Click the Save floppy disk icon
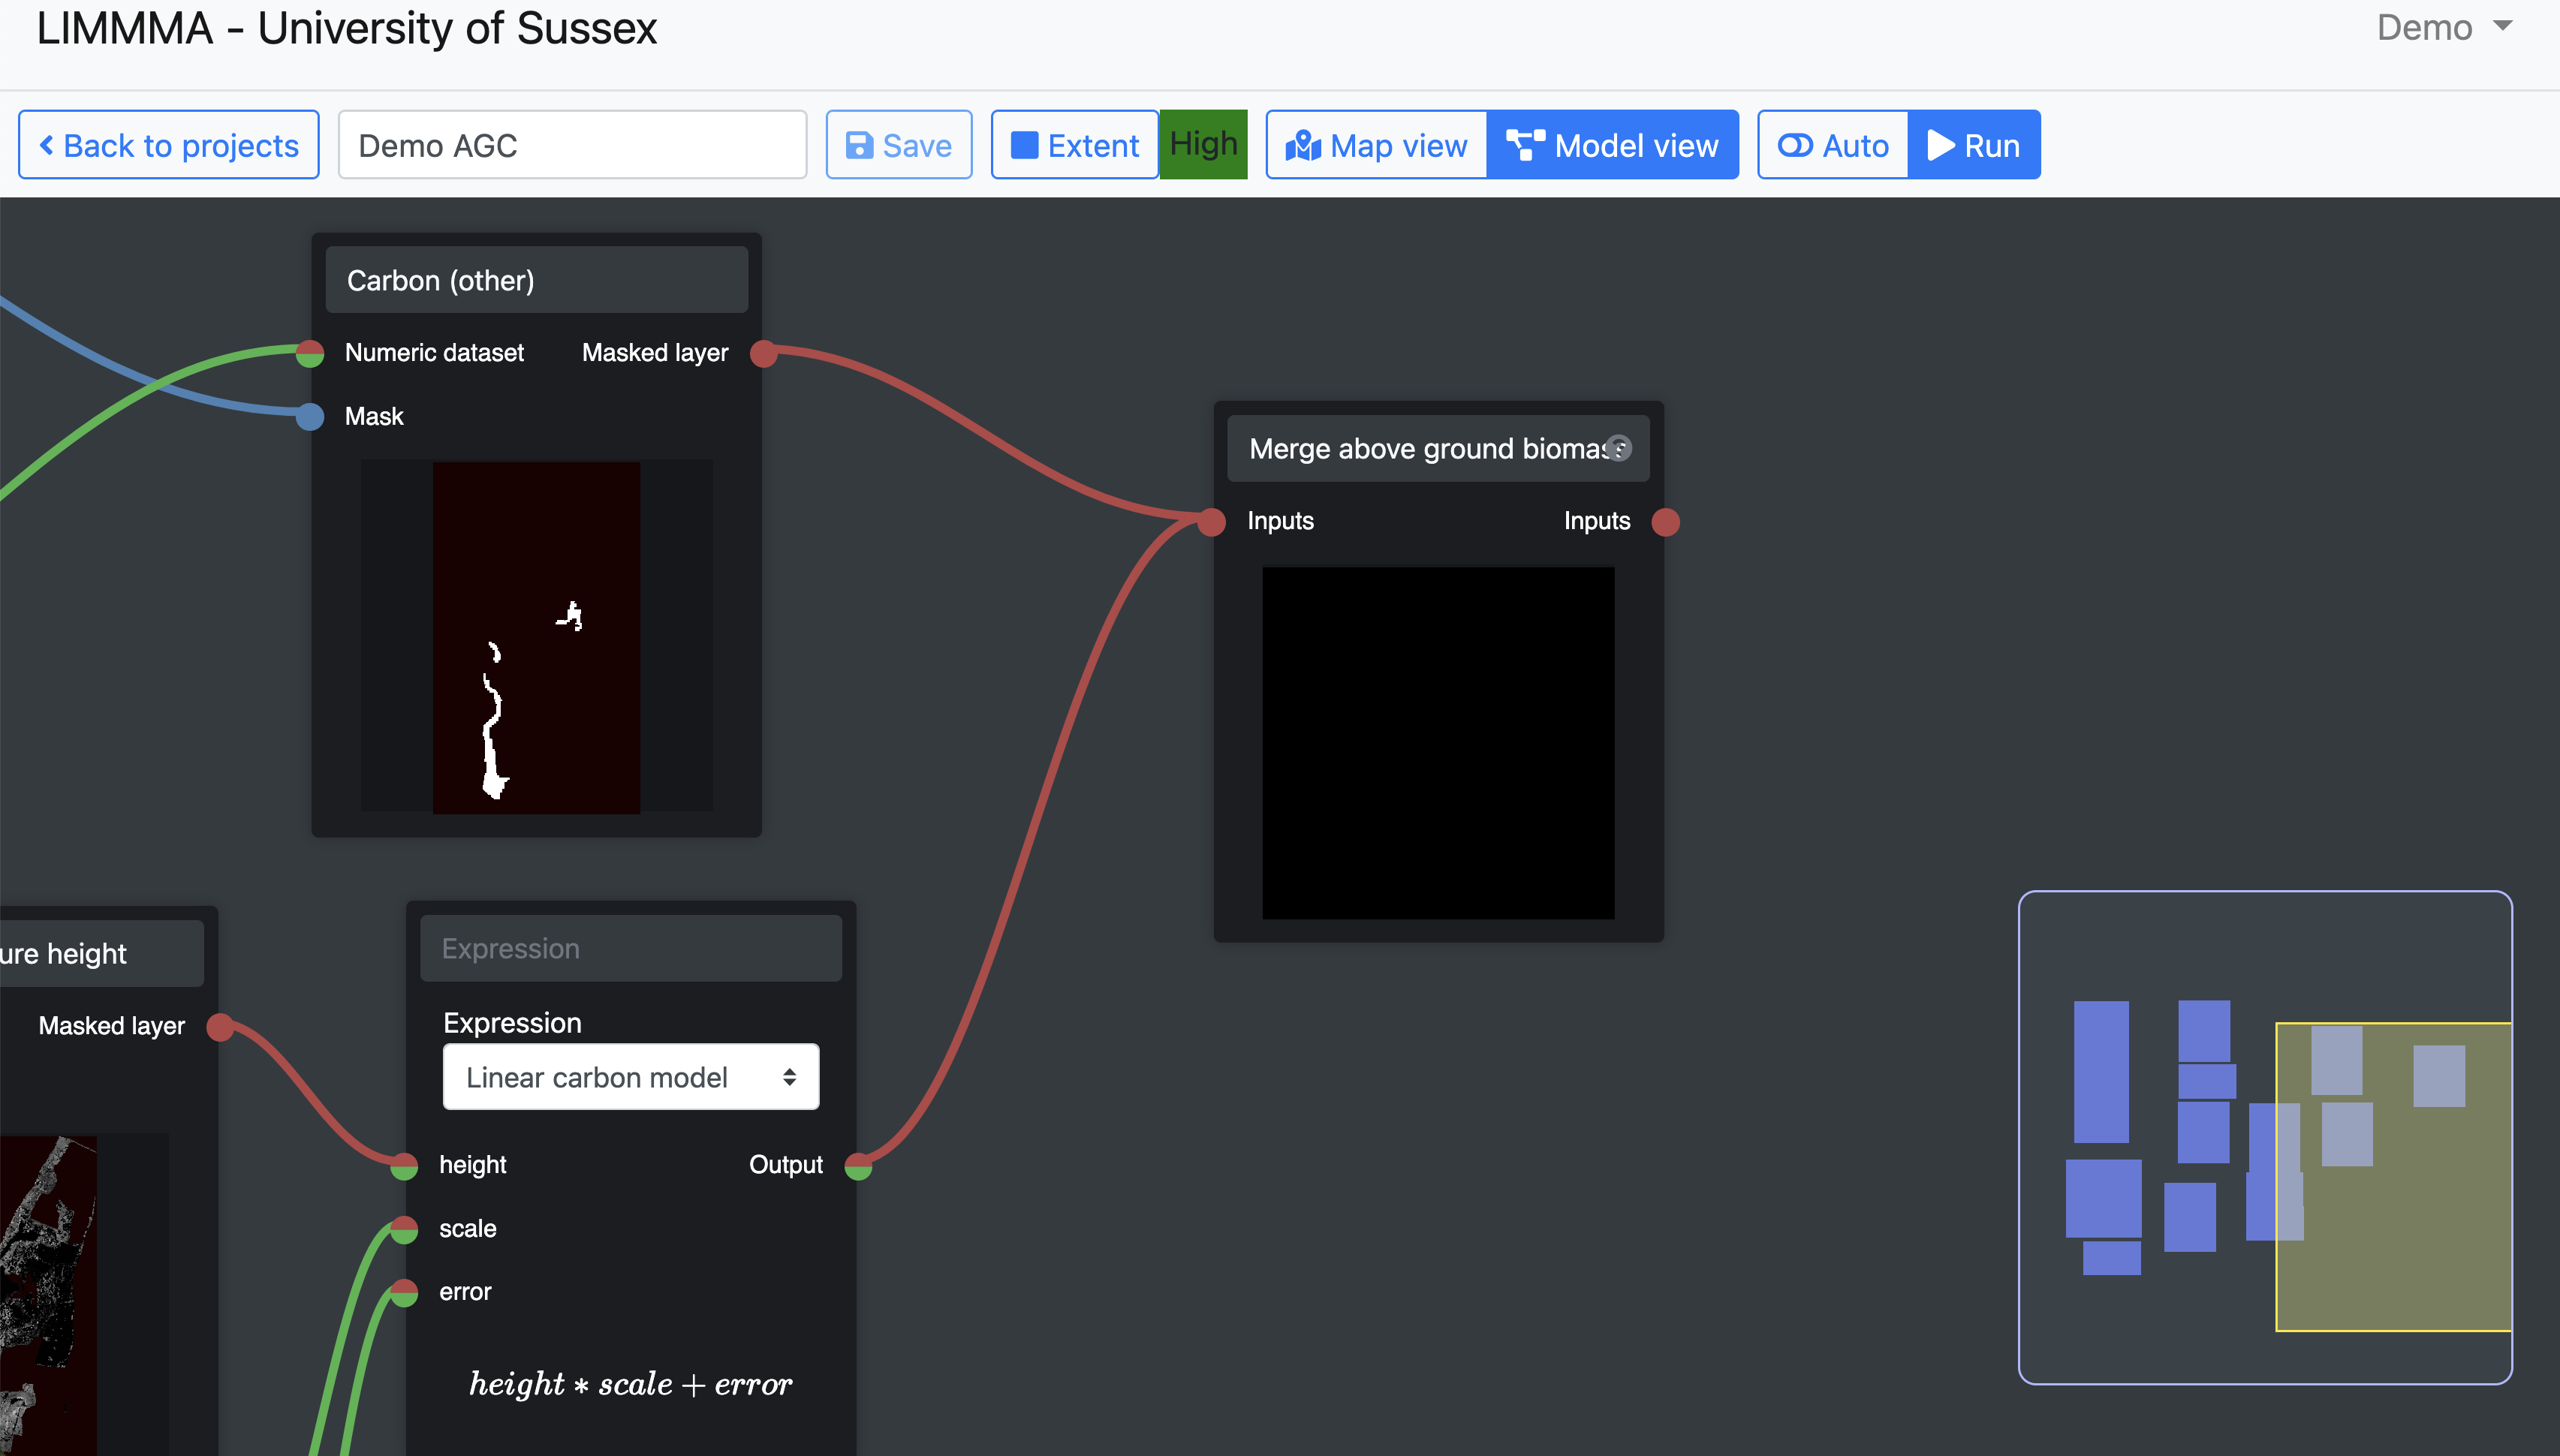Screen dimensions: 2560x1456 (859, 145)
